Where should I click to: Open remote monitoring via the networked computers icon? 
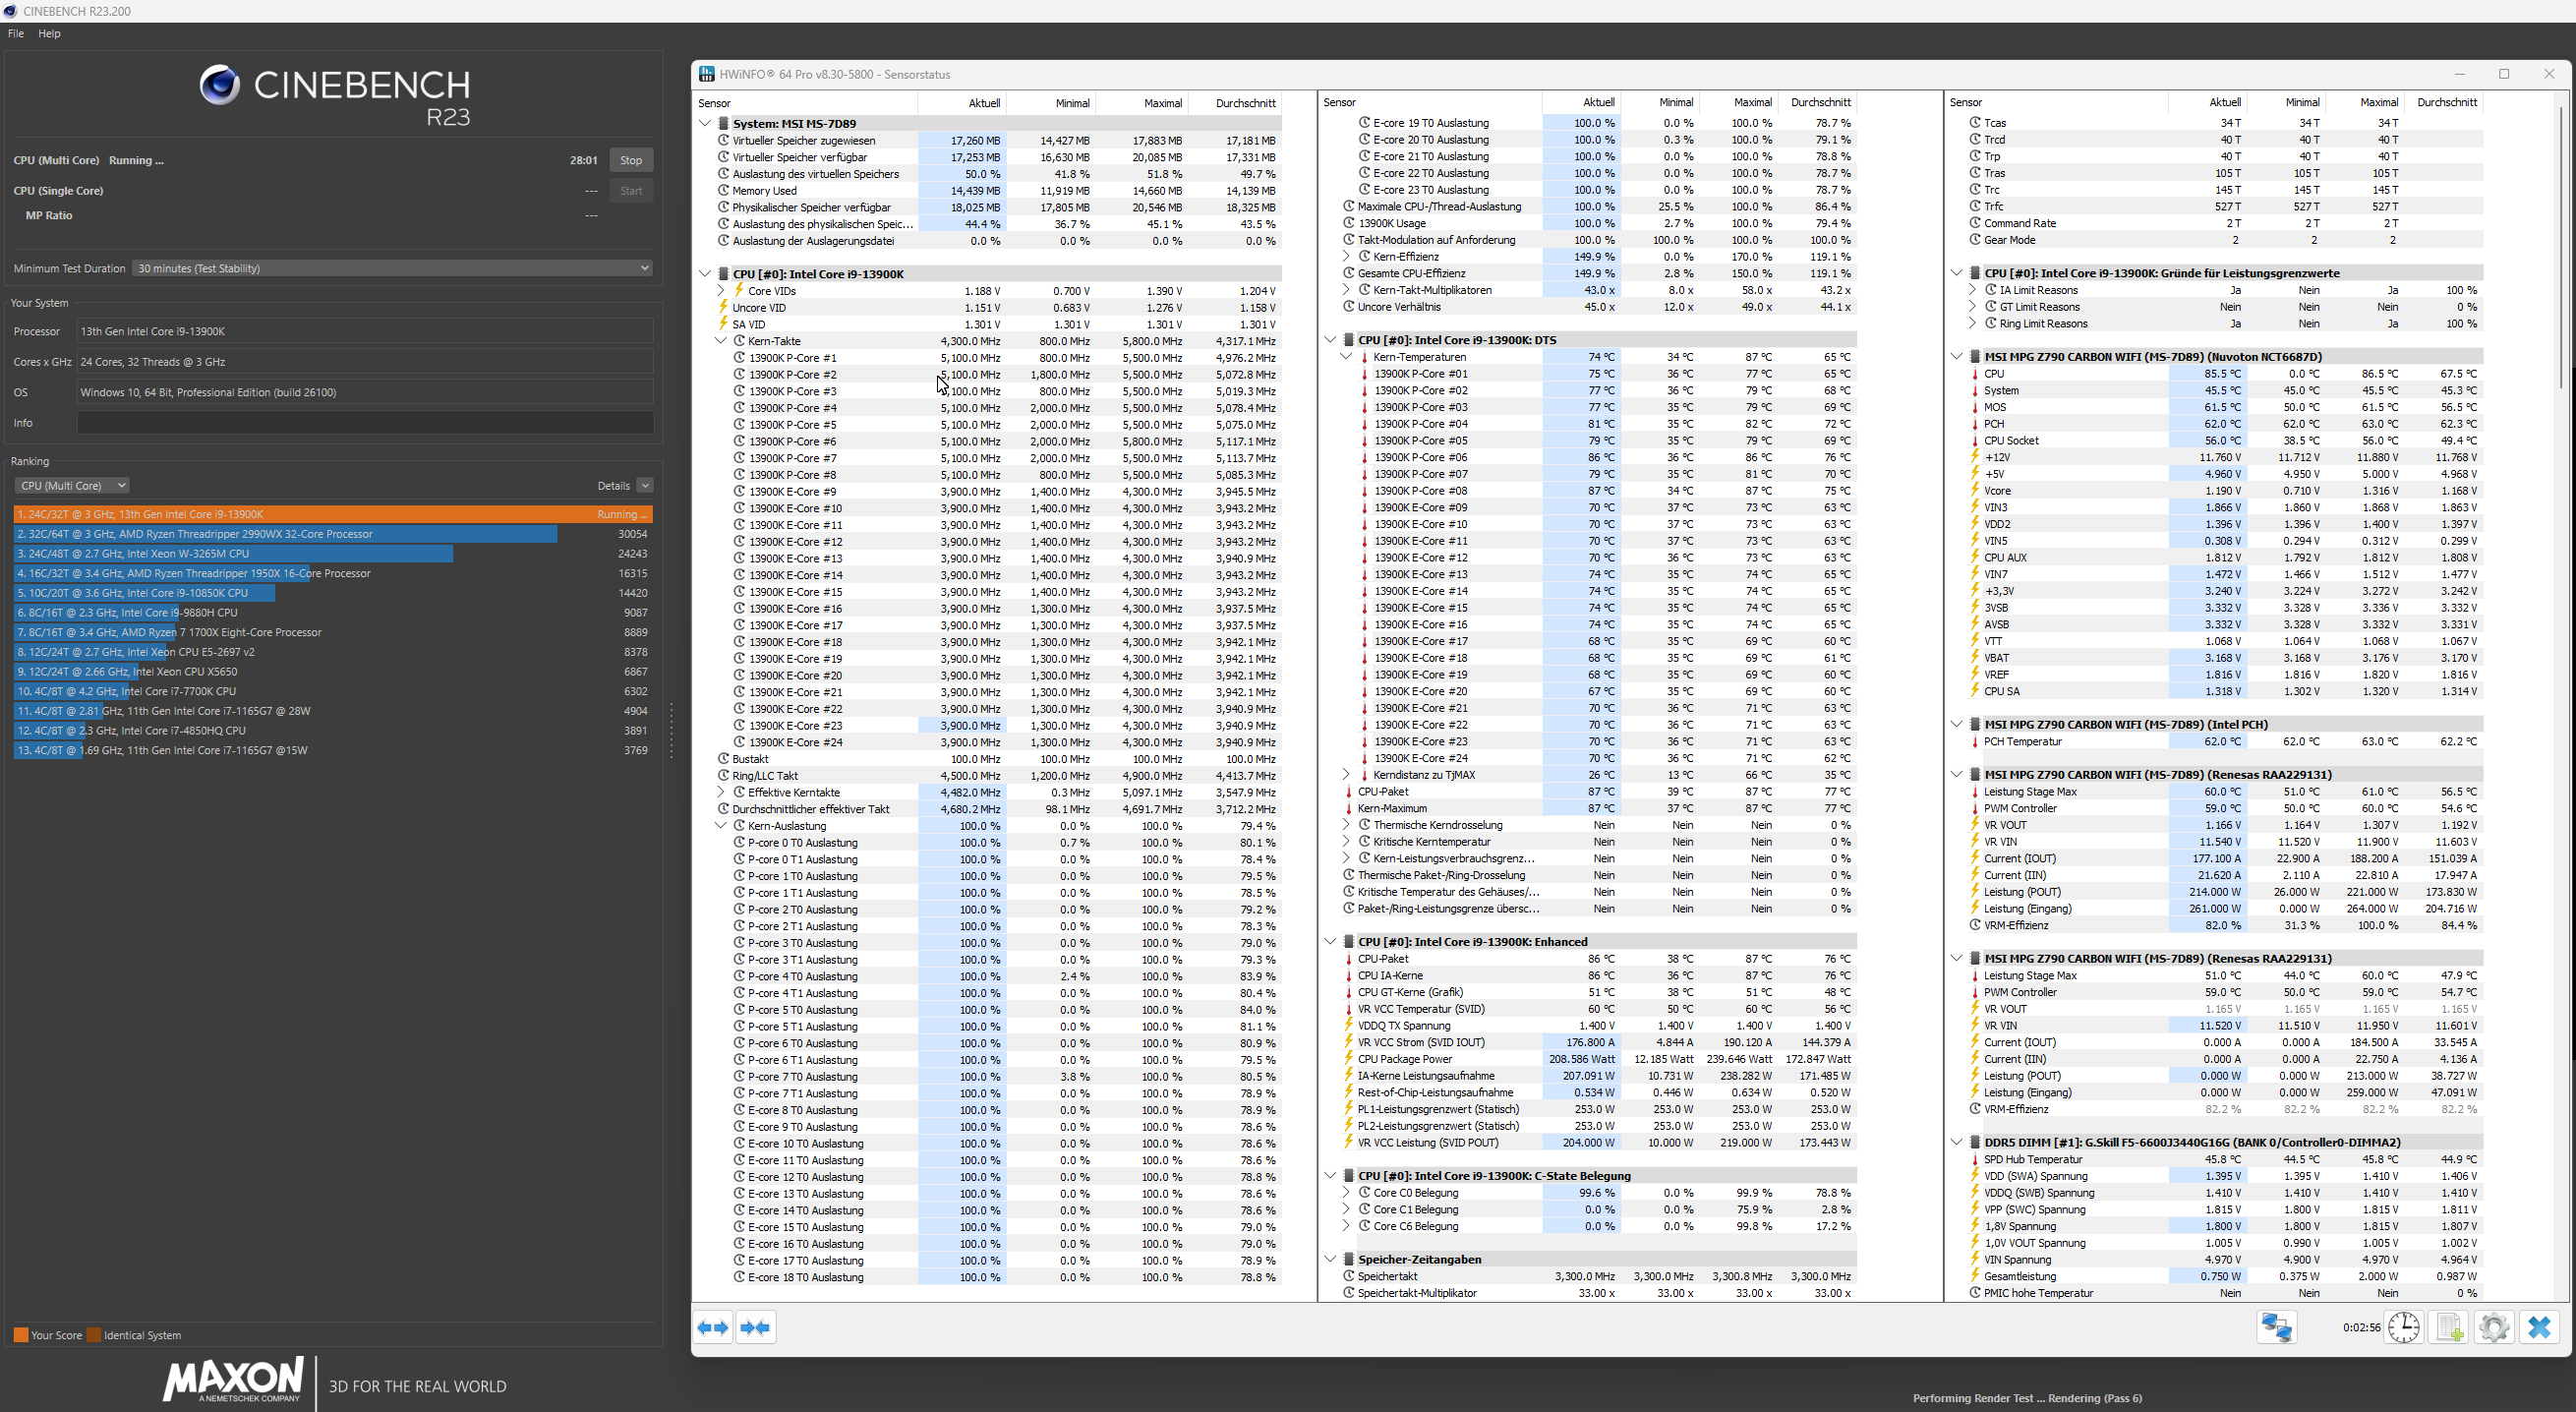click(x=2277, y=1327)
